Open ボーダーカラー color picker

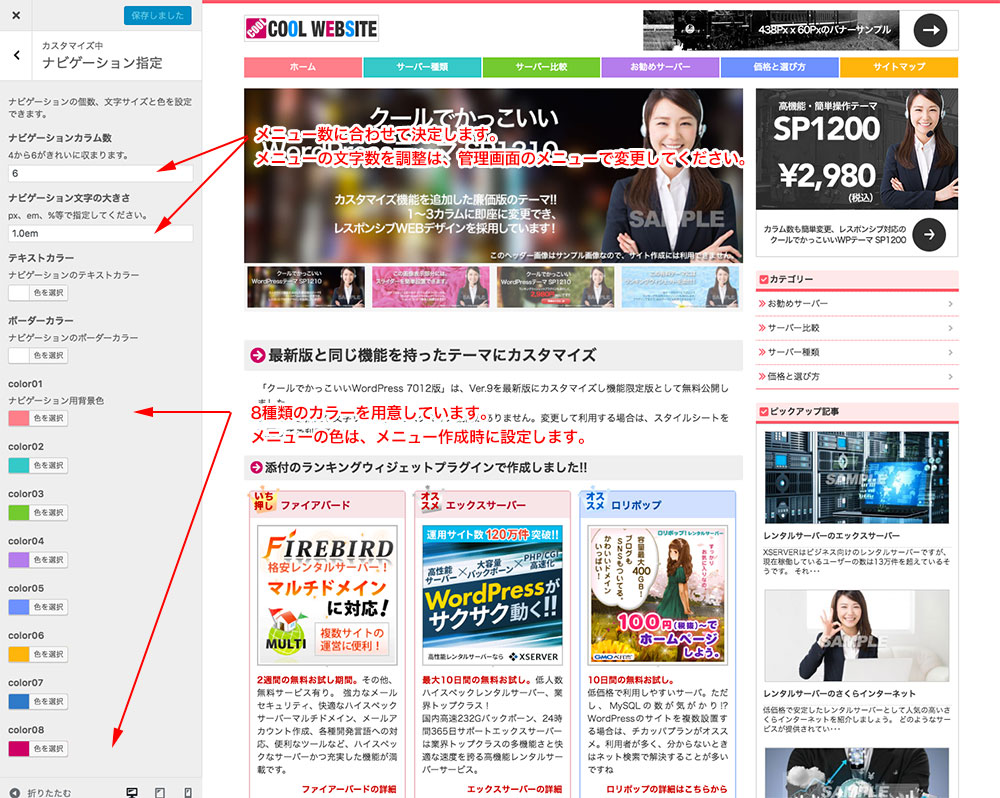pos(38,355)
